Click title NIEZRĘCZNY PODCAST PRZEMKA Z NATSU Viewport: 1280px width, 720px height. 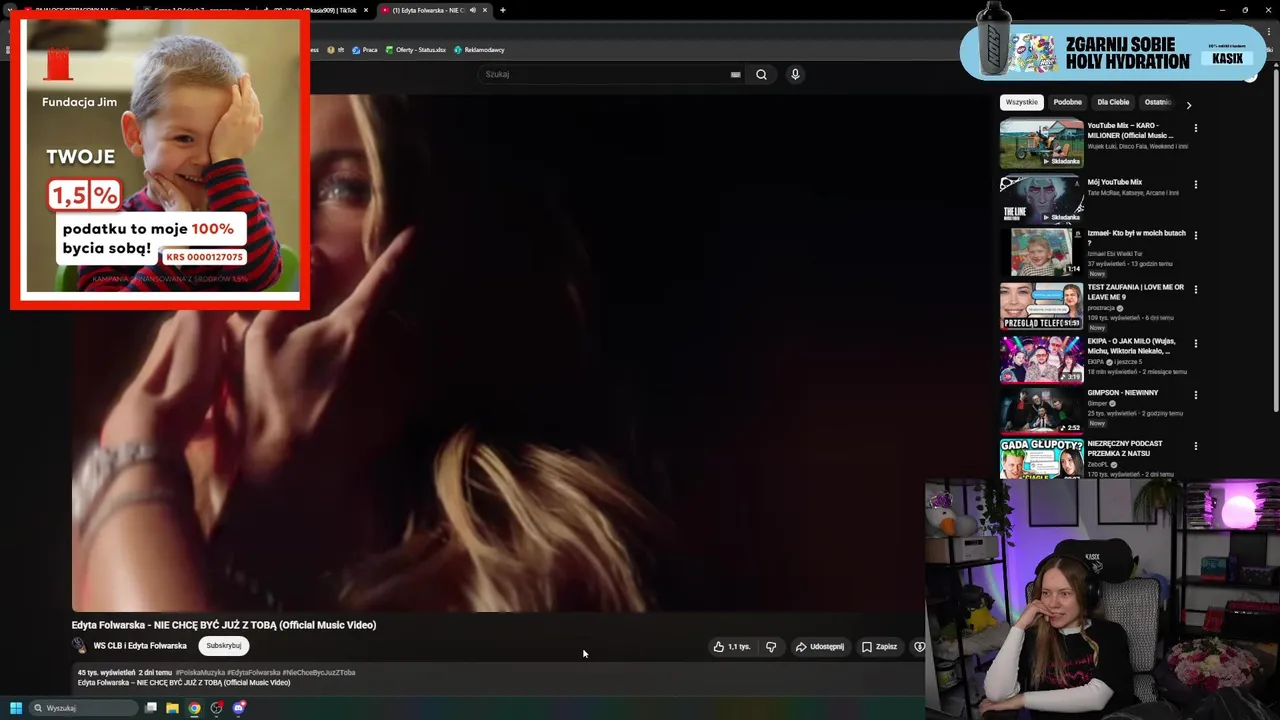[1125, 448]
